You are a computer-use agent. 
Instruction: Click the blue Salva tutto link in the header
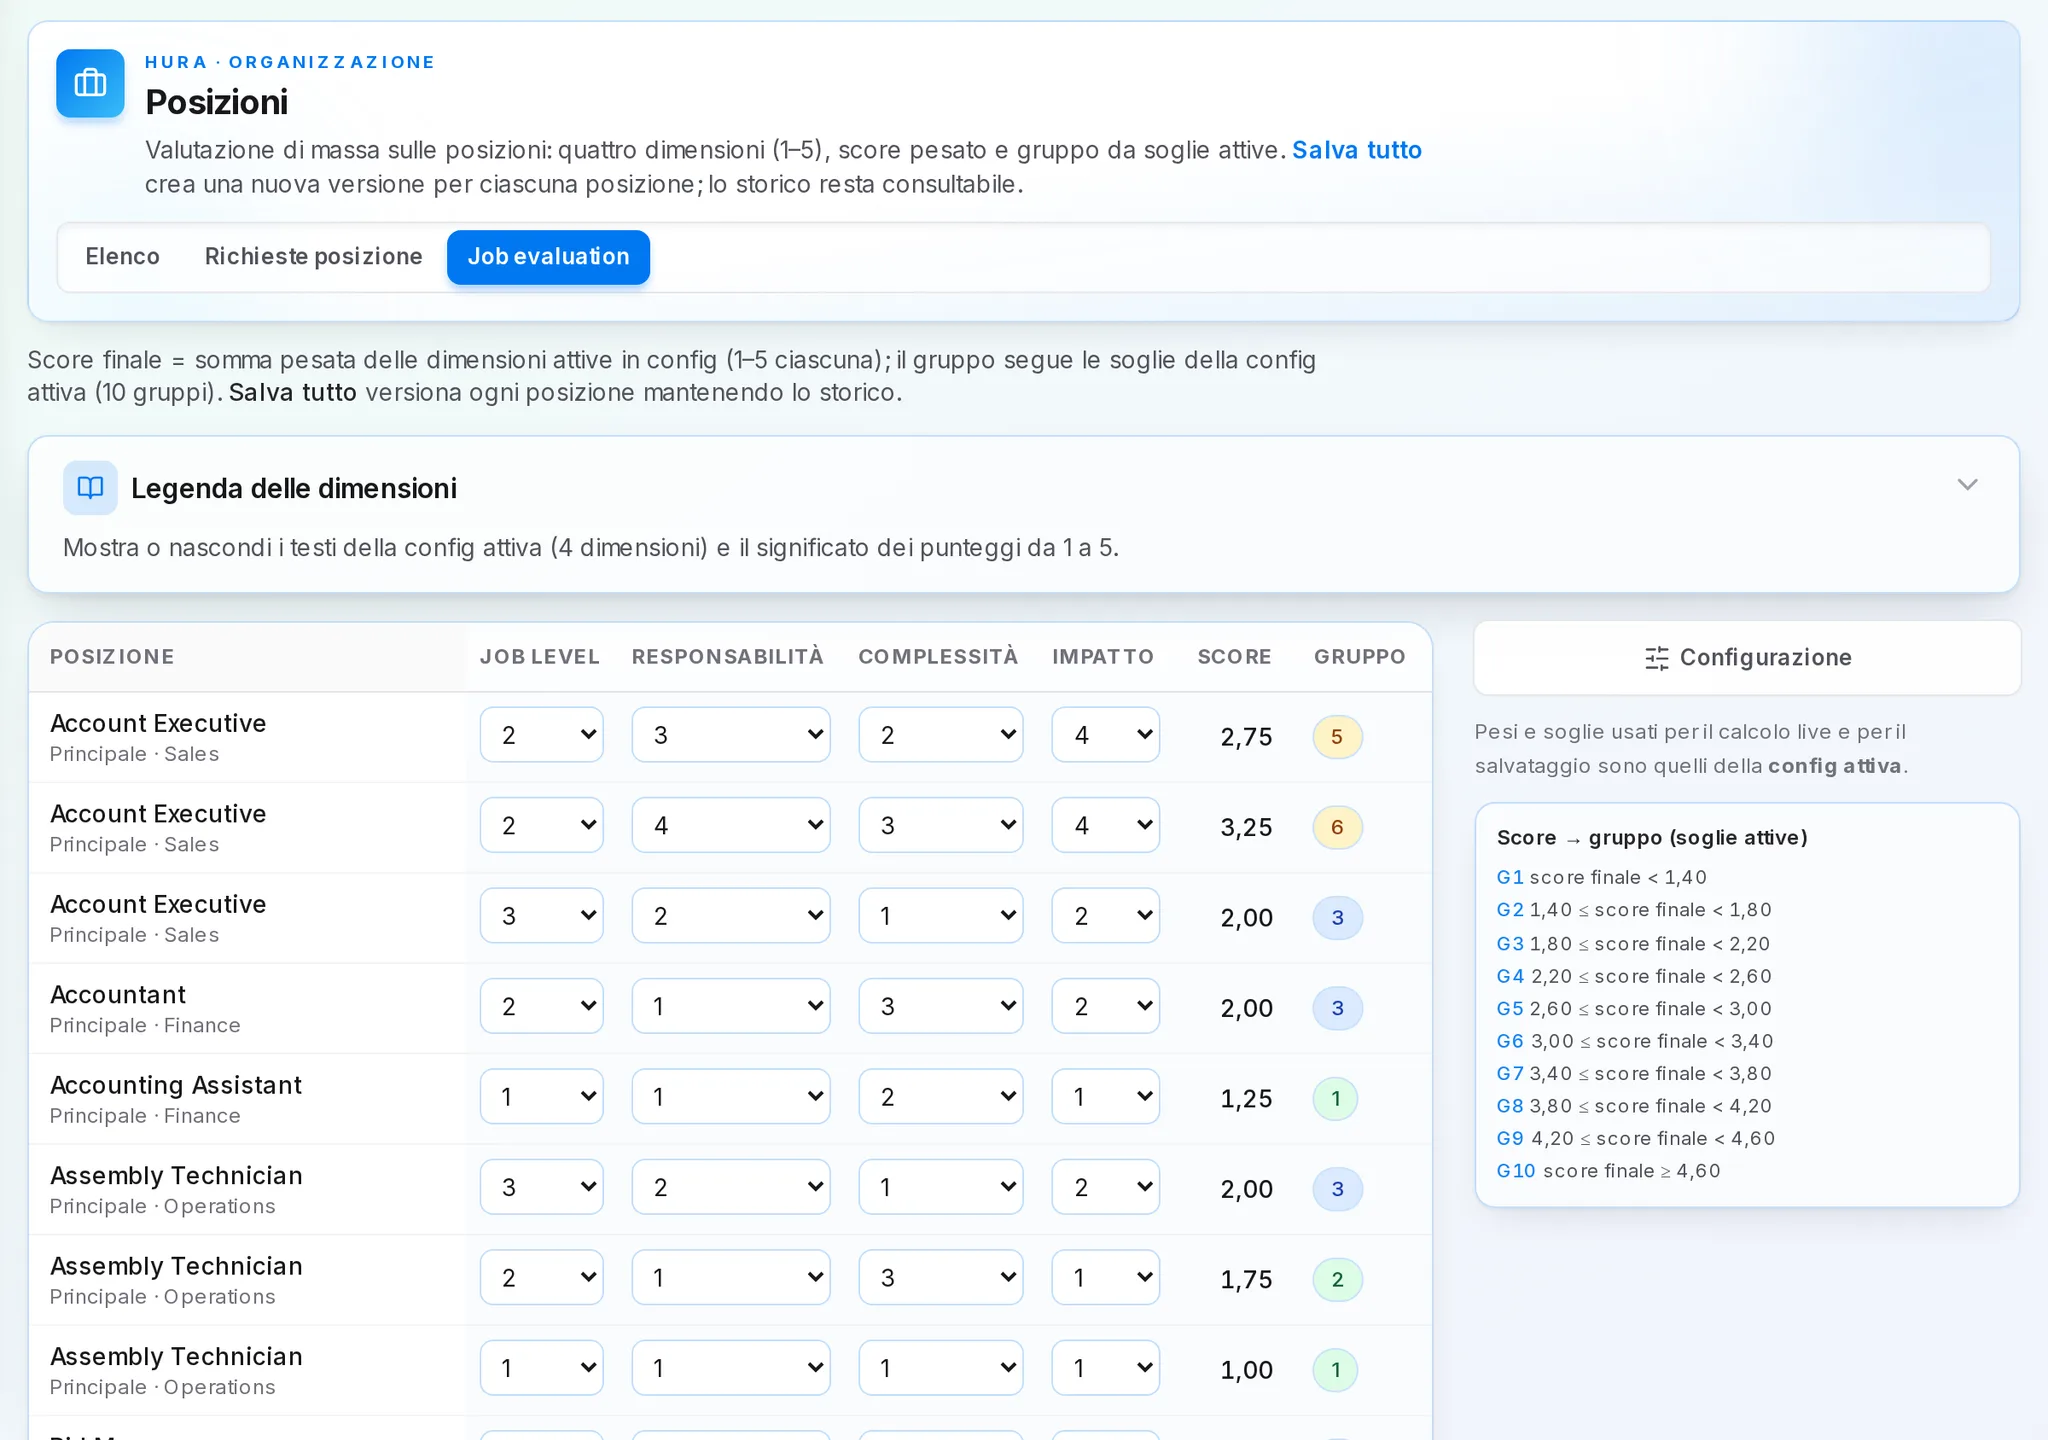click(1356, 150)
